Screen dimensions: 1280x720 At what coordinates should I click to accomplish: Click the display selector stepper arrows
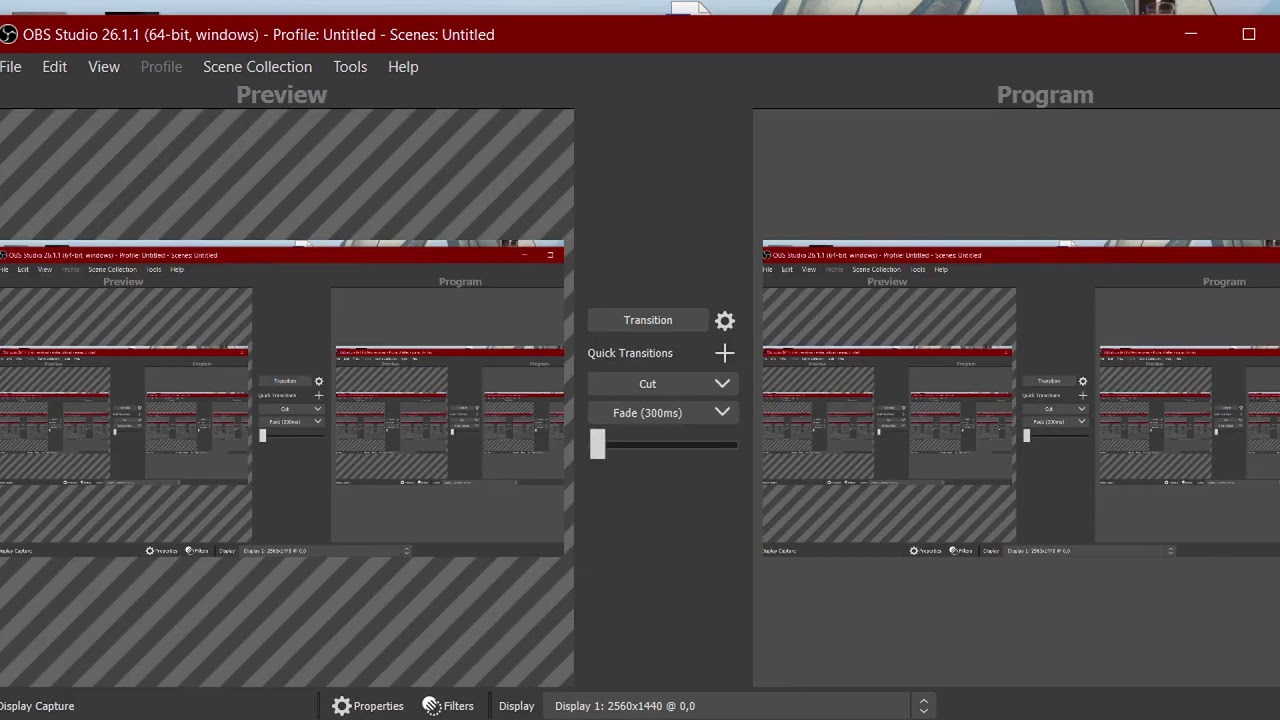[x=924, y=706]
